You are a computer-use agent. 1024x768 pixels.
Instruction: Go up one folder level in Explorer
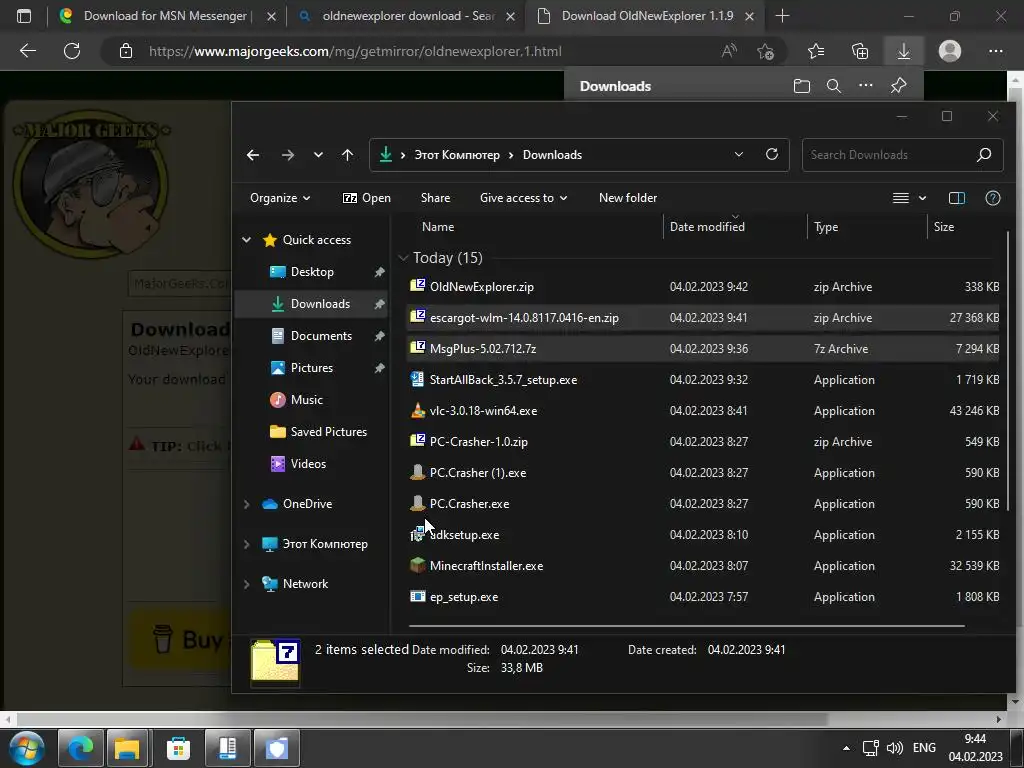pyautogui.click(x=347, y=155)
